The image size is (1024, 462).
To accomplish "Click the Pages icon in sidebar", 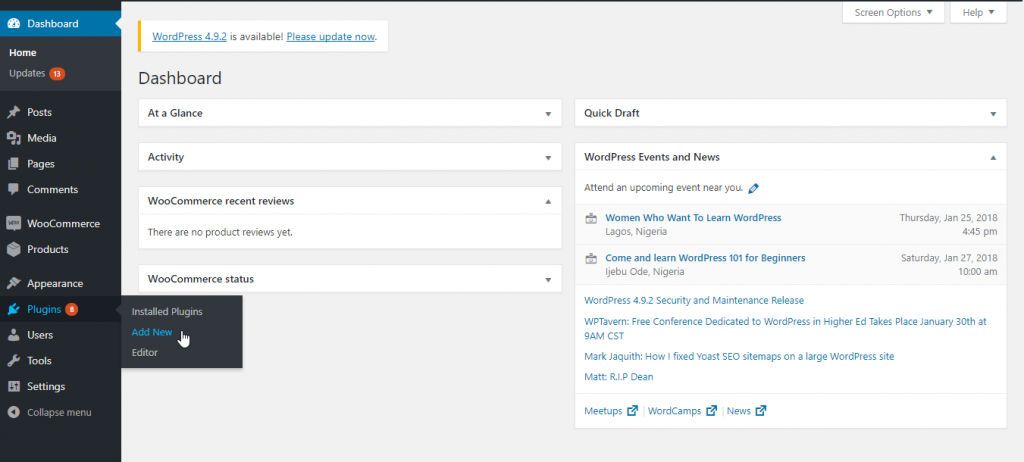I will coord(14,164).
